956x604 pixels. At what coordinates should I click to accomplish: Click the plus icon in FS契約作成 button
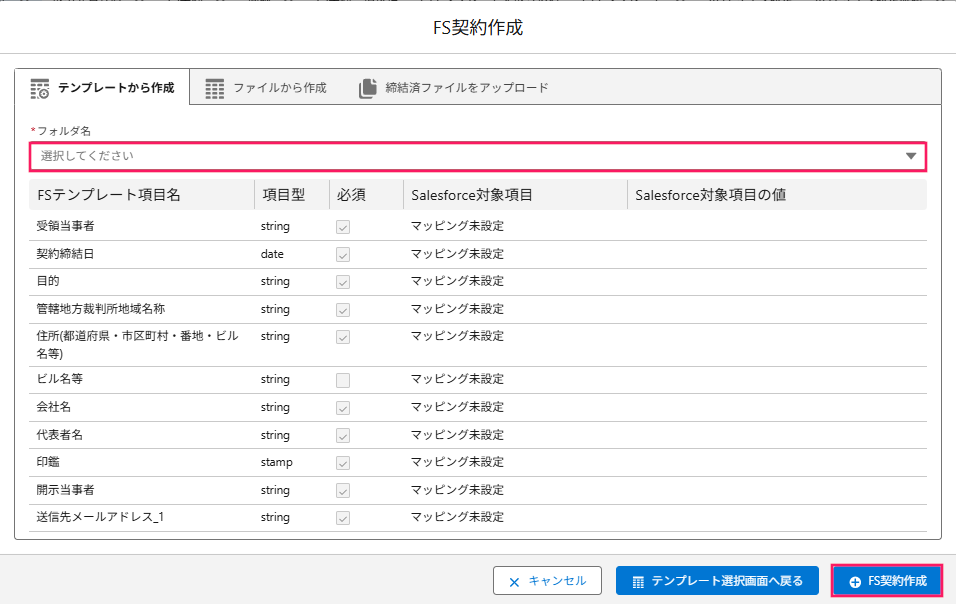coord(855,582)
